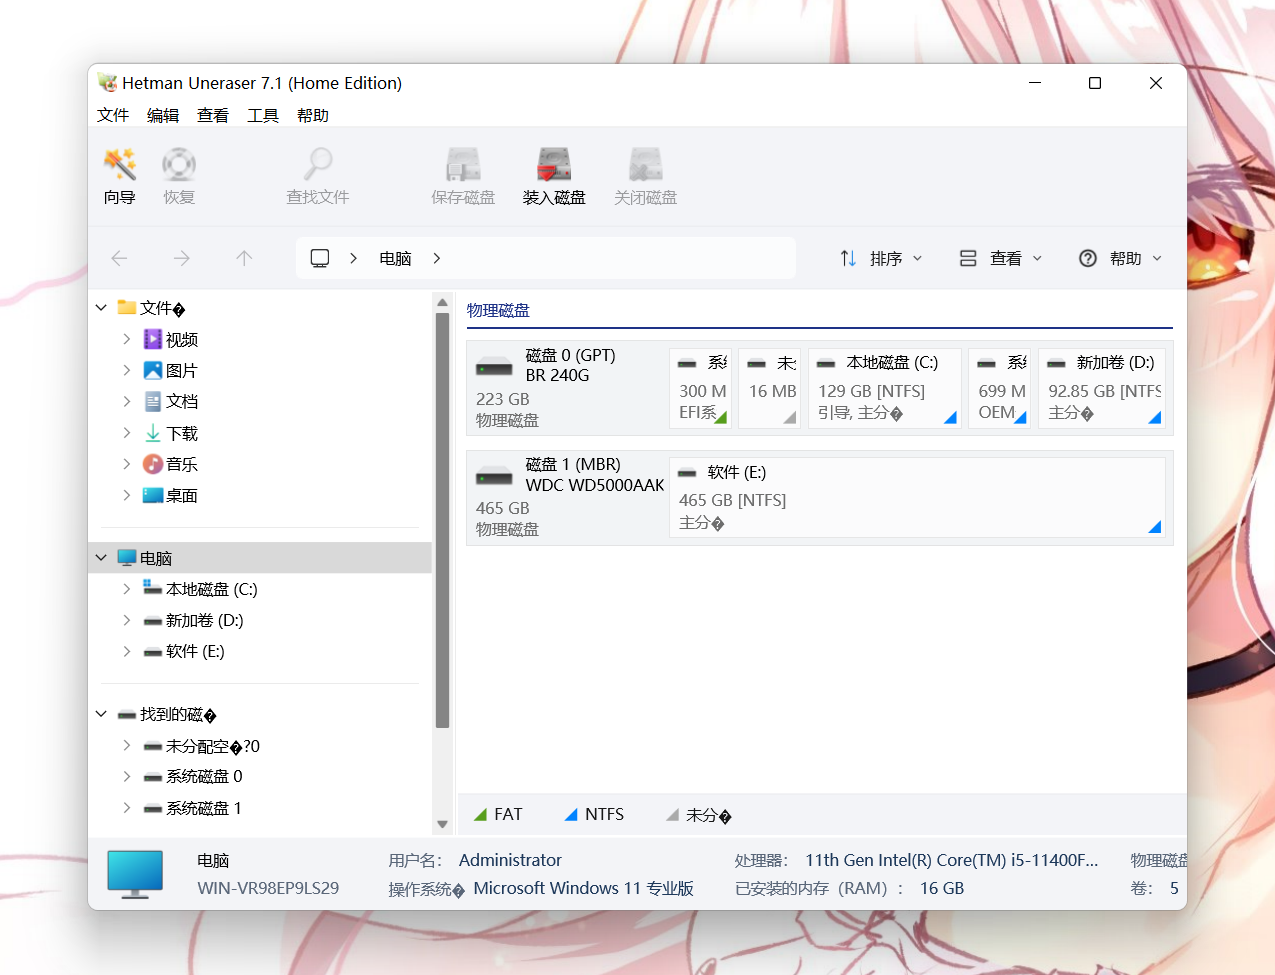Viewport: 1275px width, 975px height.
Task: Click the WIN-VR98EP9LS29 computer name
Action: click(x=268, y=888)
